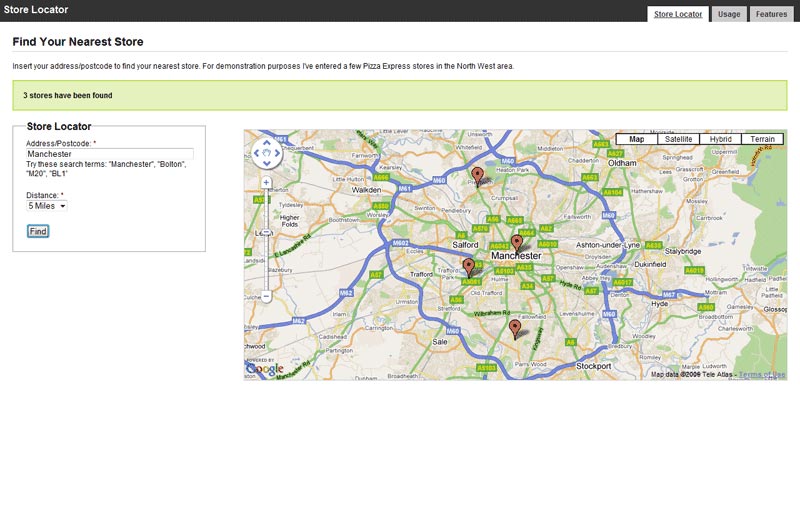The image size is (800, 518).
Task: Click the map zoom out minus button
Action: click(x=267, y=296)
